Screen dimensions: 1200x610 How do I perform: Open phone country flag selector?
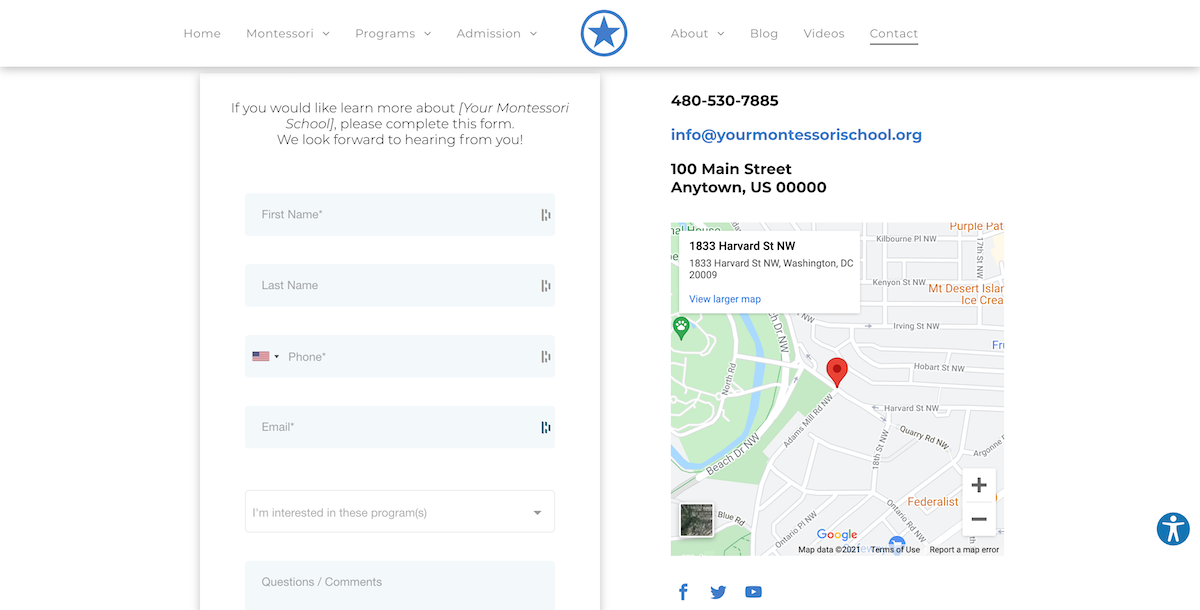point(265,356)
